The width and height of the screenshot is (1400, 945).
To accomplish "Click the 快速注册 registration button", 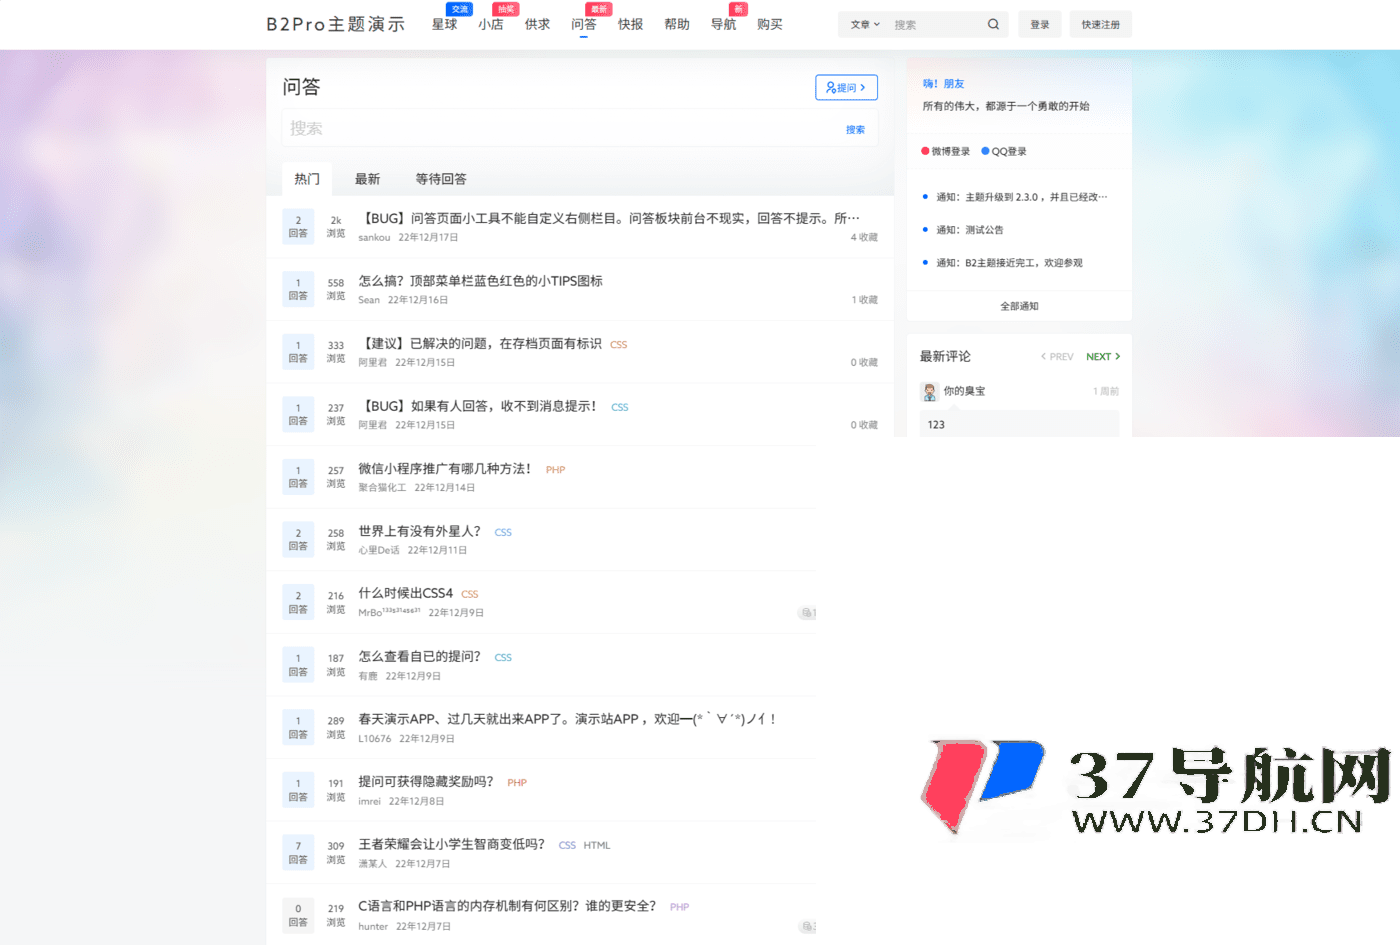I will point(1100,23).
